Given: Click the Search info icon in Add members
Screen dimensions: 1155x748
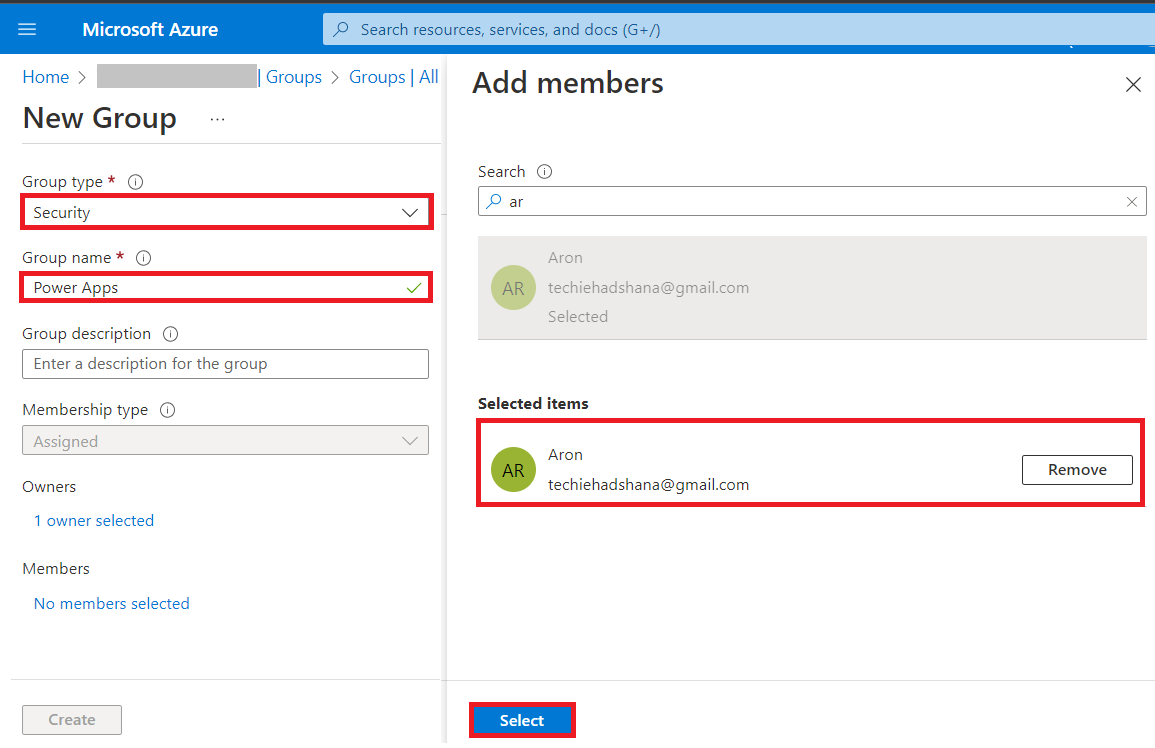Looking at the screenshot, I should 543,171.
